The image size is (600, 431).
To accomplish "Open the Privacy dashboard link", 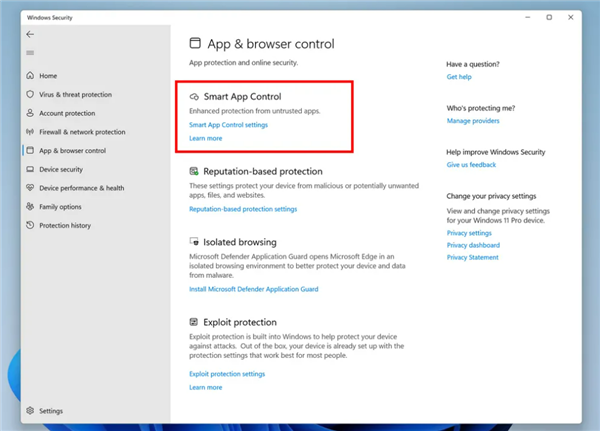I will click(473, 245).
